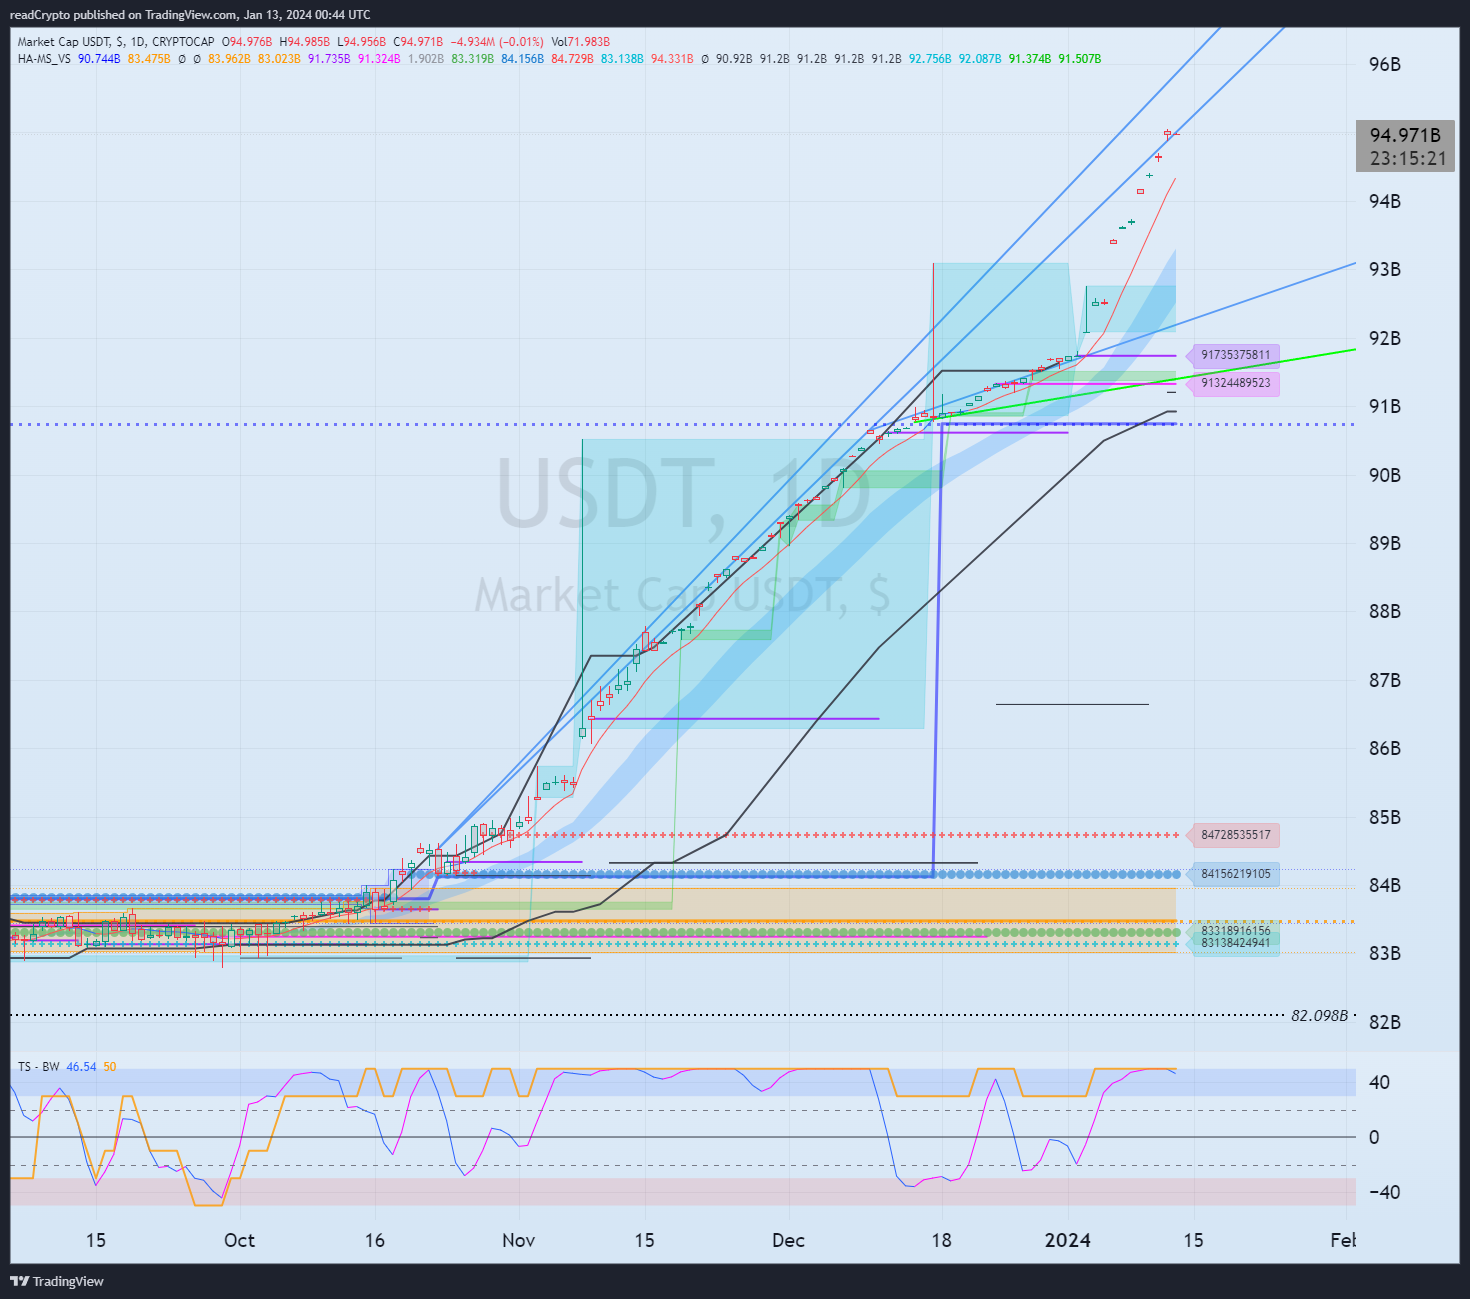
Task: Click the 93B price axis label
Action: (1384, 269)
